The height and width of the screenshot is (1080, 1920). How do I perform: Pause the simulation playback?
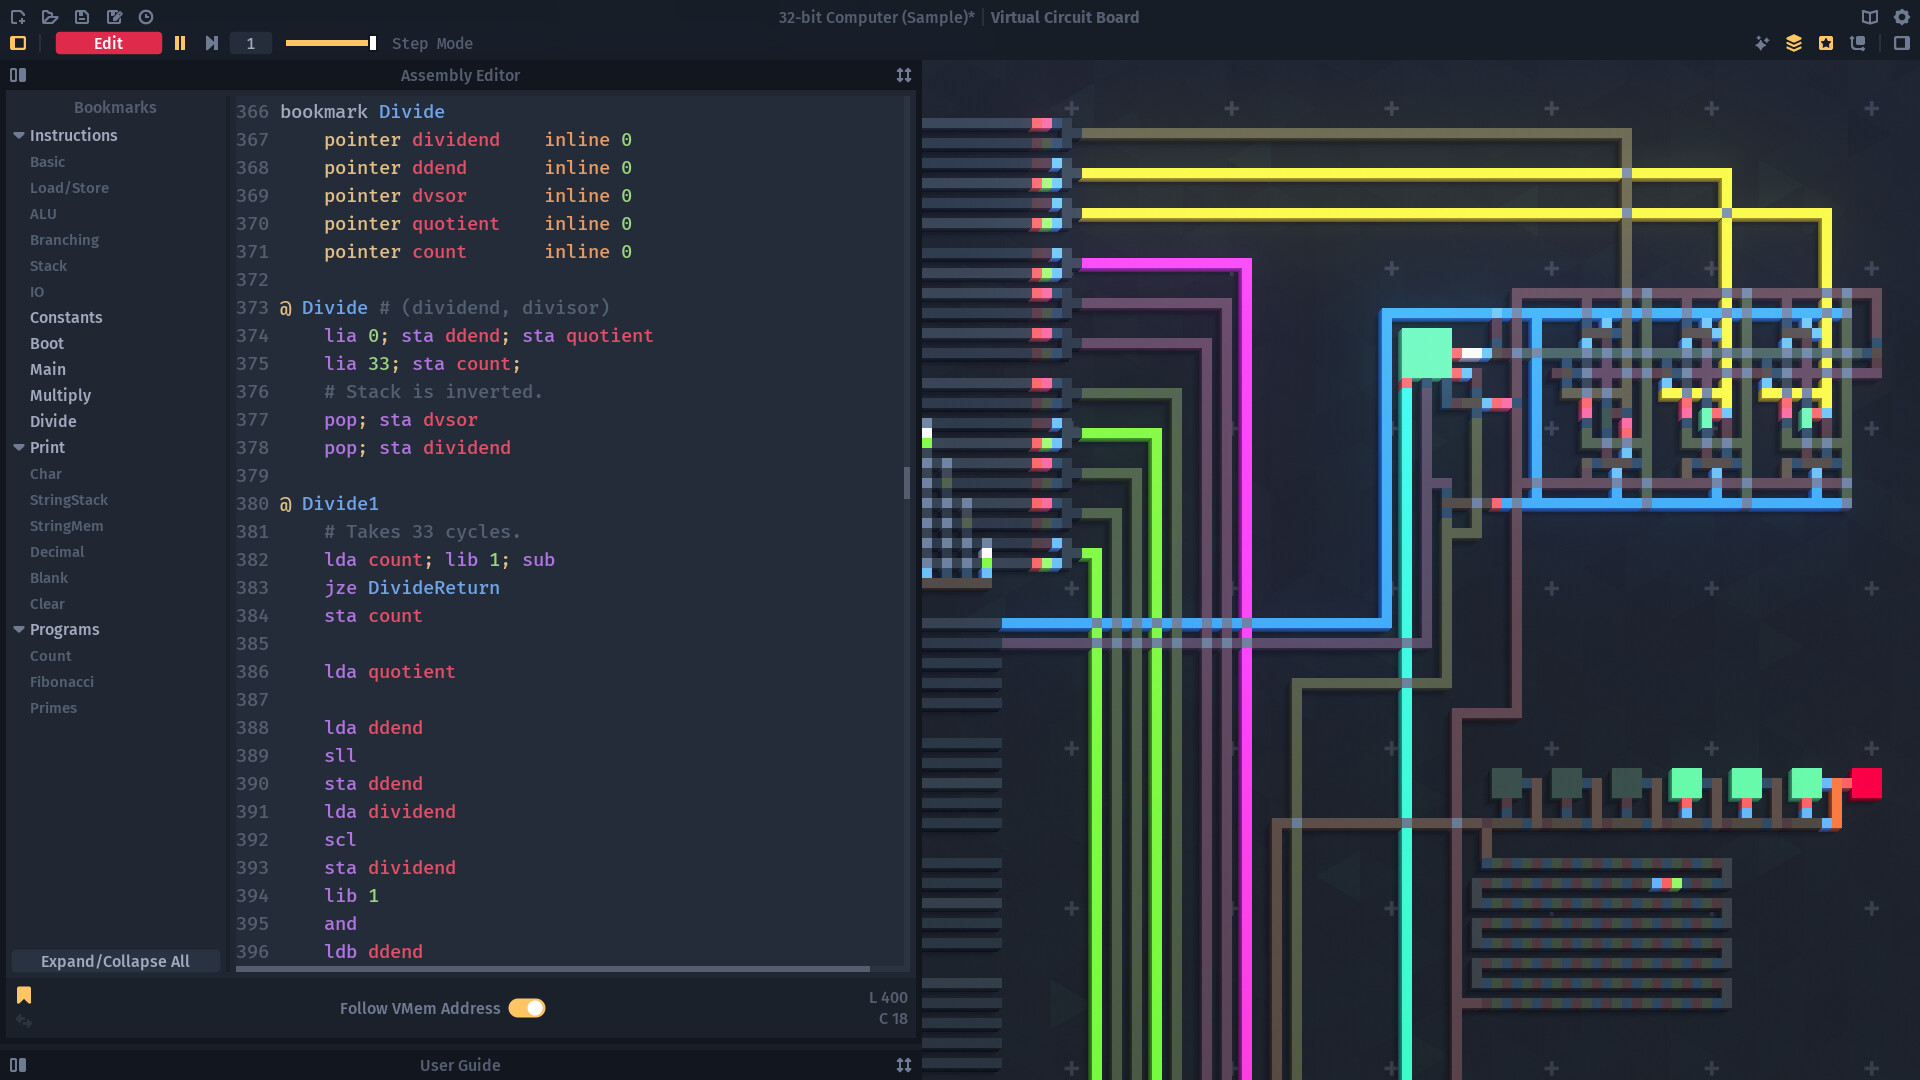point(181,43)
